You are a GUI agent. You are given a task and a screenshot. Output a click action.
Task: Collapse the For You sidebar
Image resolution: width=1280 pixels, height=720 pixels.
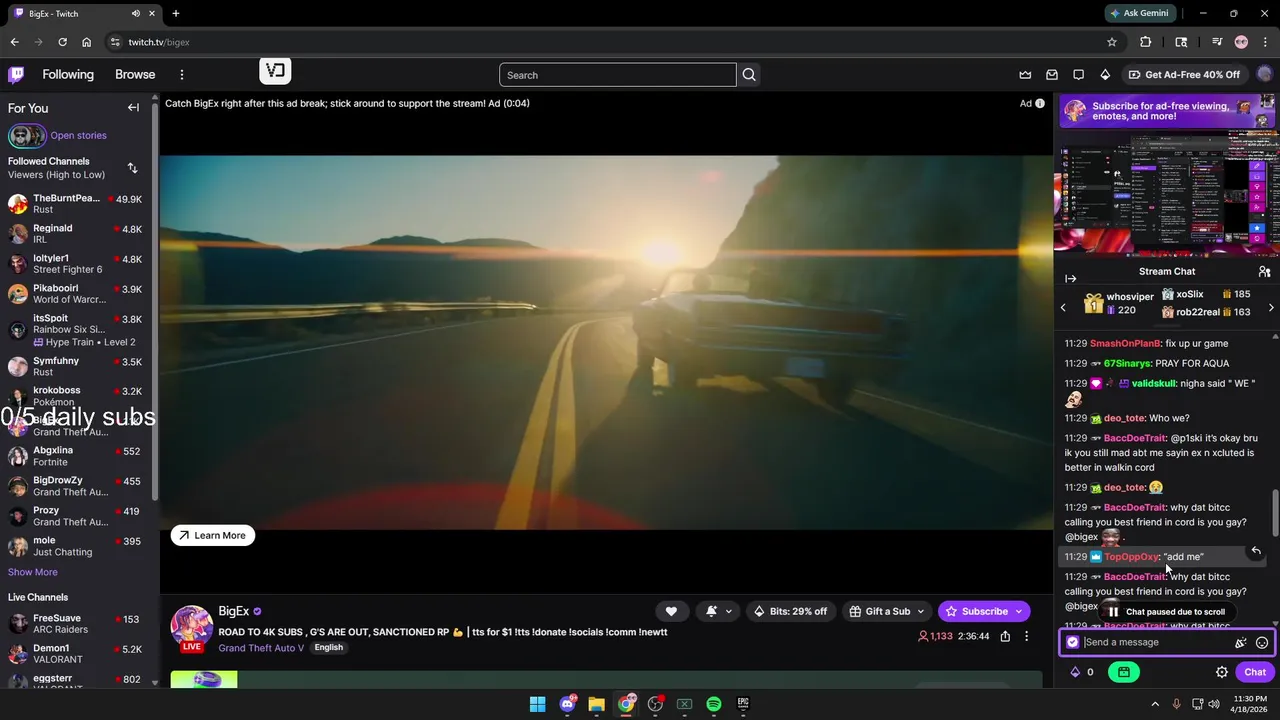point(133,108)
